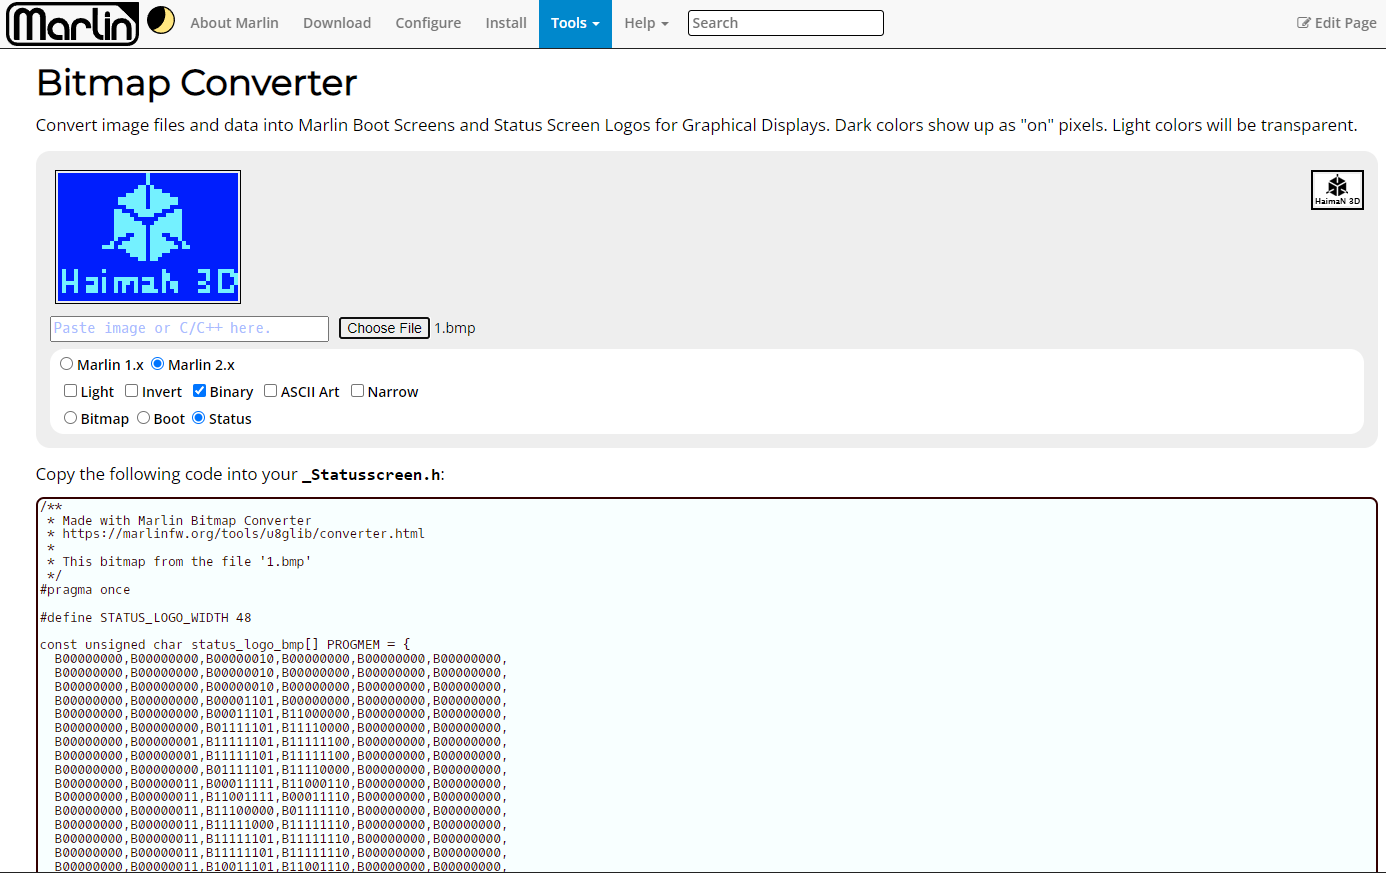Screen dimensions: 1386x873
Task: Toggle dark mode moon icon
Action: pyautogui.click(x=161, y=20)
